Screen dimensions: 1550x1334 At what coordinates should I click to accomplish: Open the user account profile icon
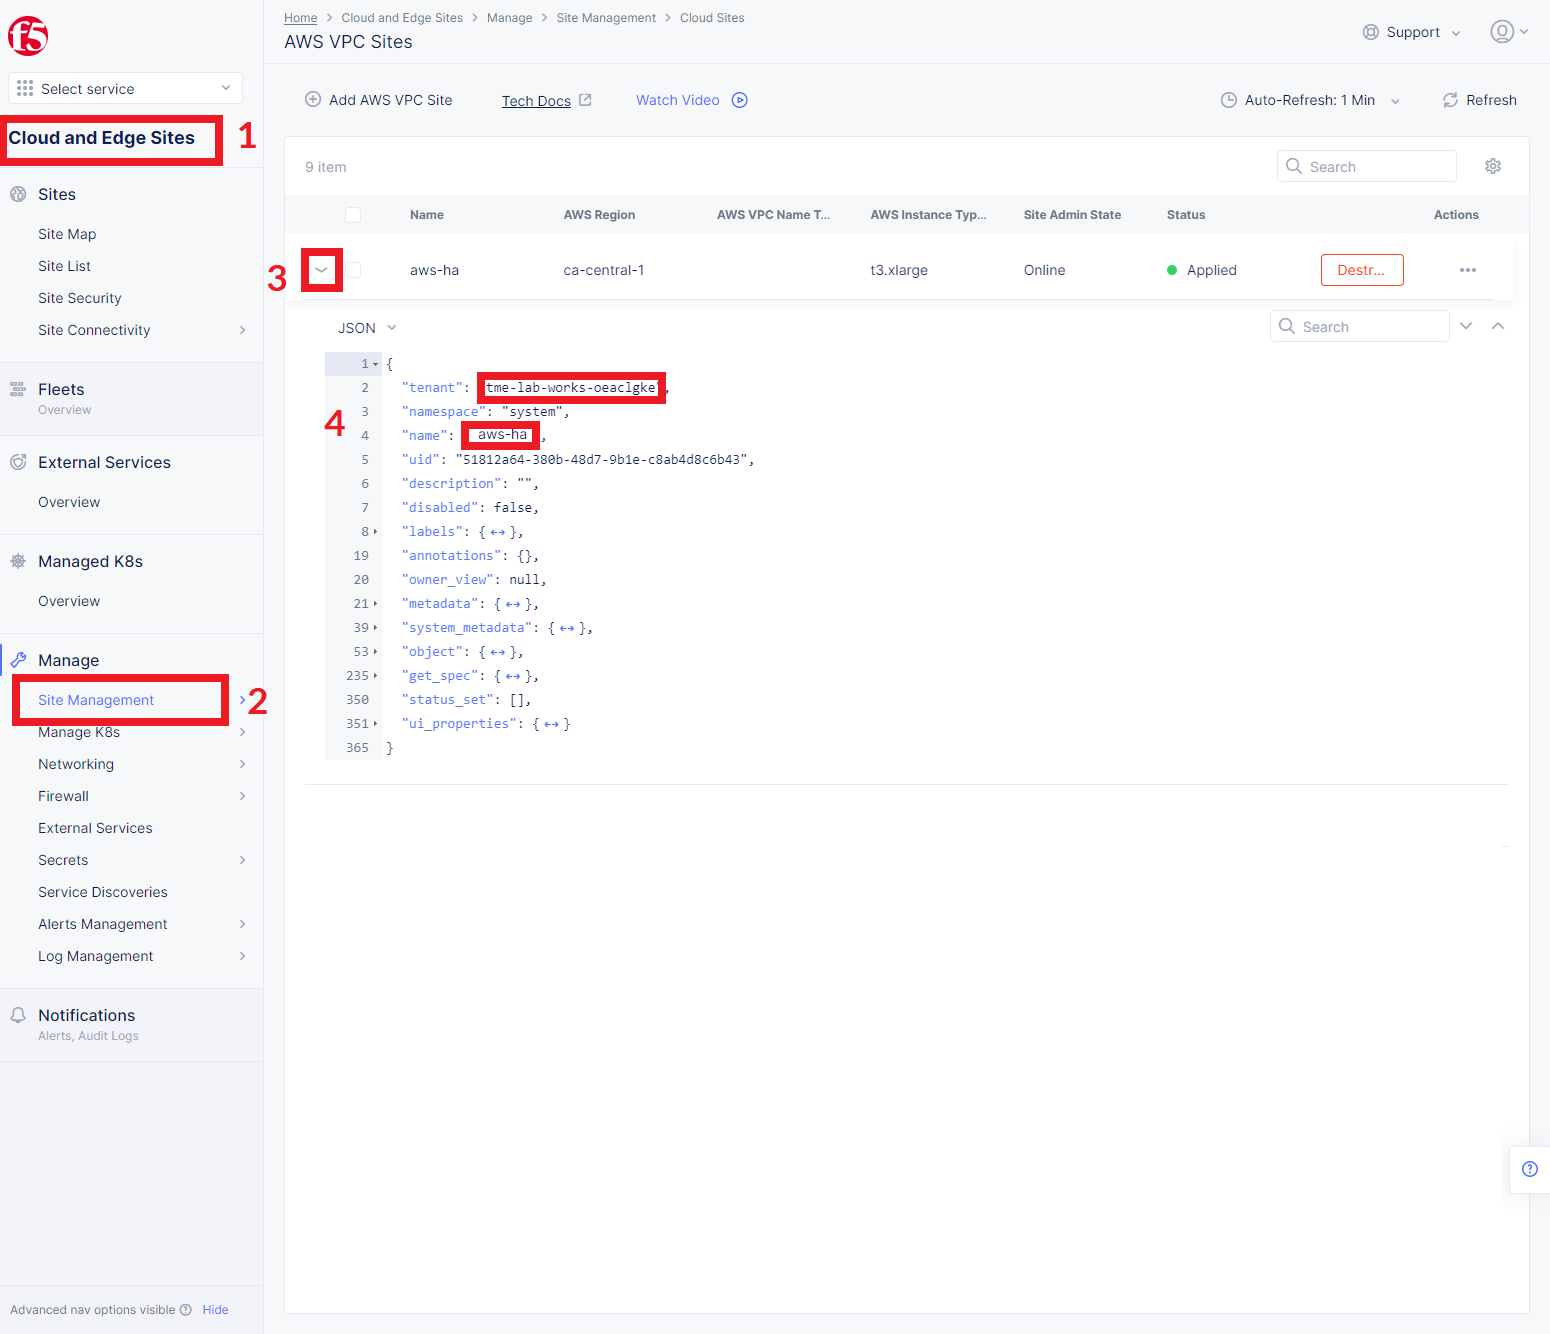coord(1502,32)
